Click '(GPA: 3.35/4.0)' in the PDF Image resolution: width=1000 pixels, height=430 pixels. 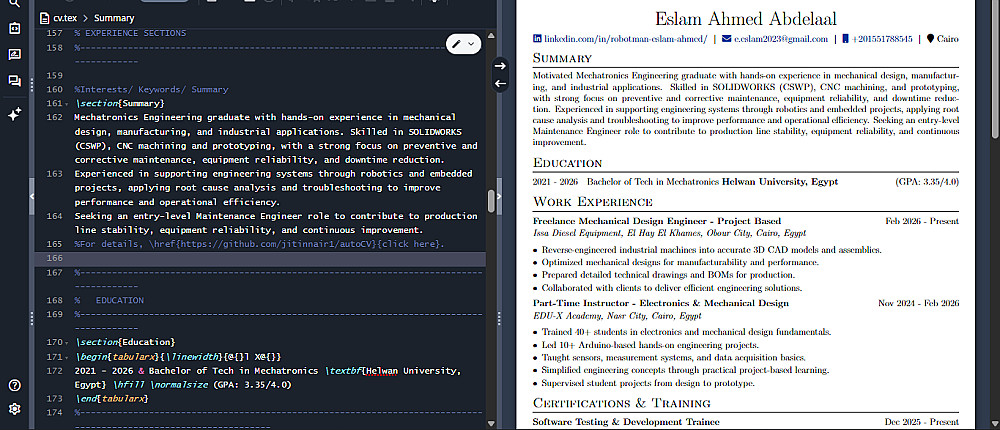click(x=927, y=182)
